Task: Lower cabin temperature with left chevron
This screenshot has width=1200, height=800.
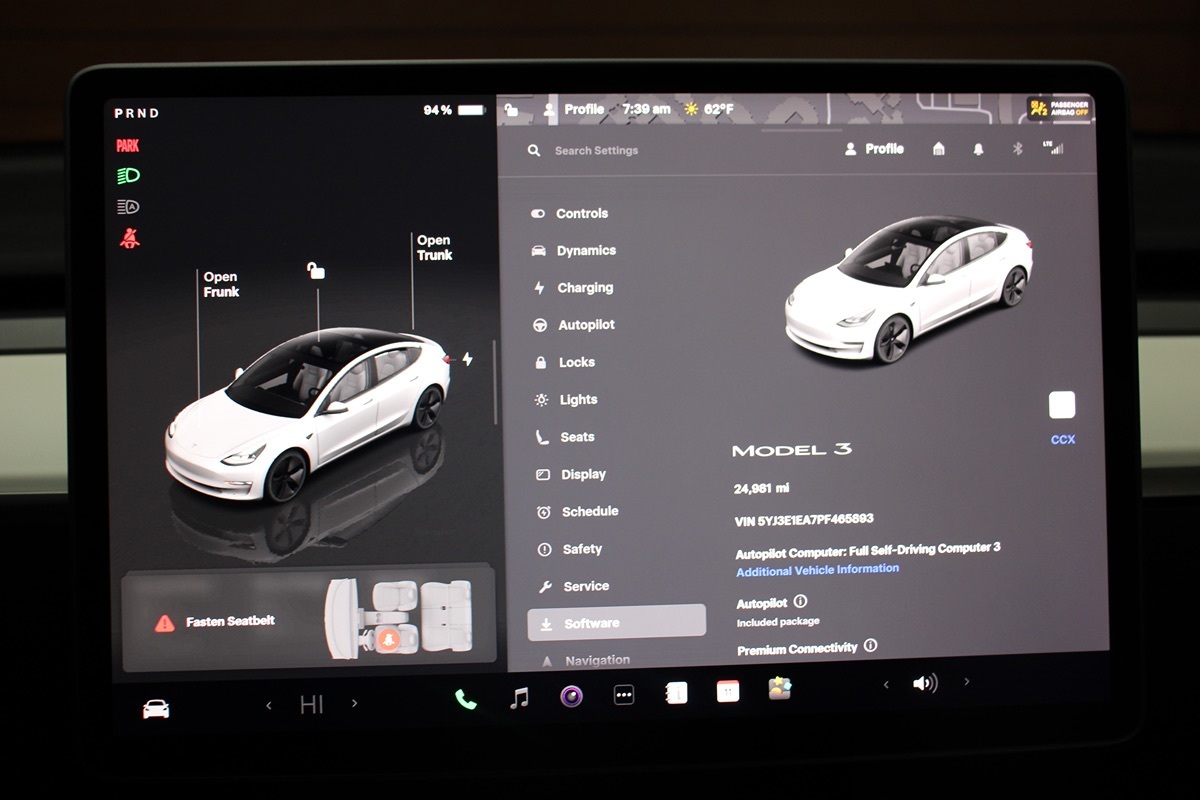Action: 268,705
